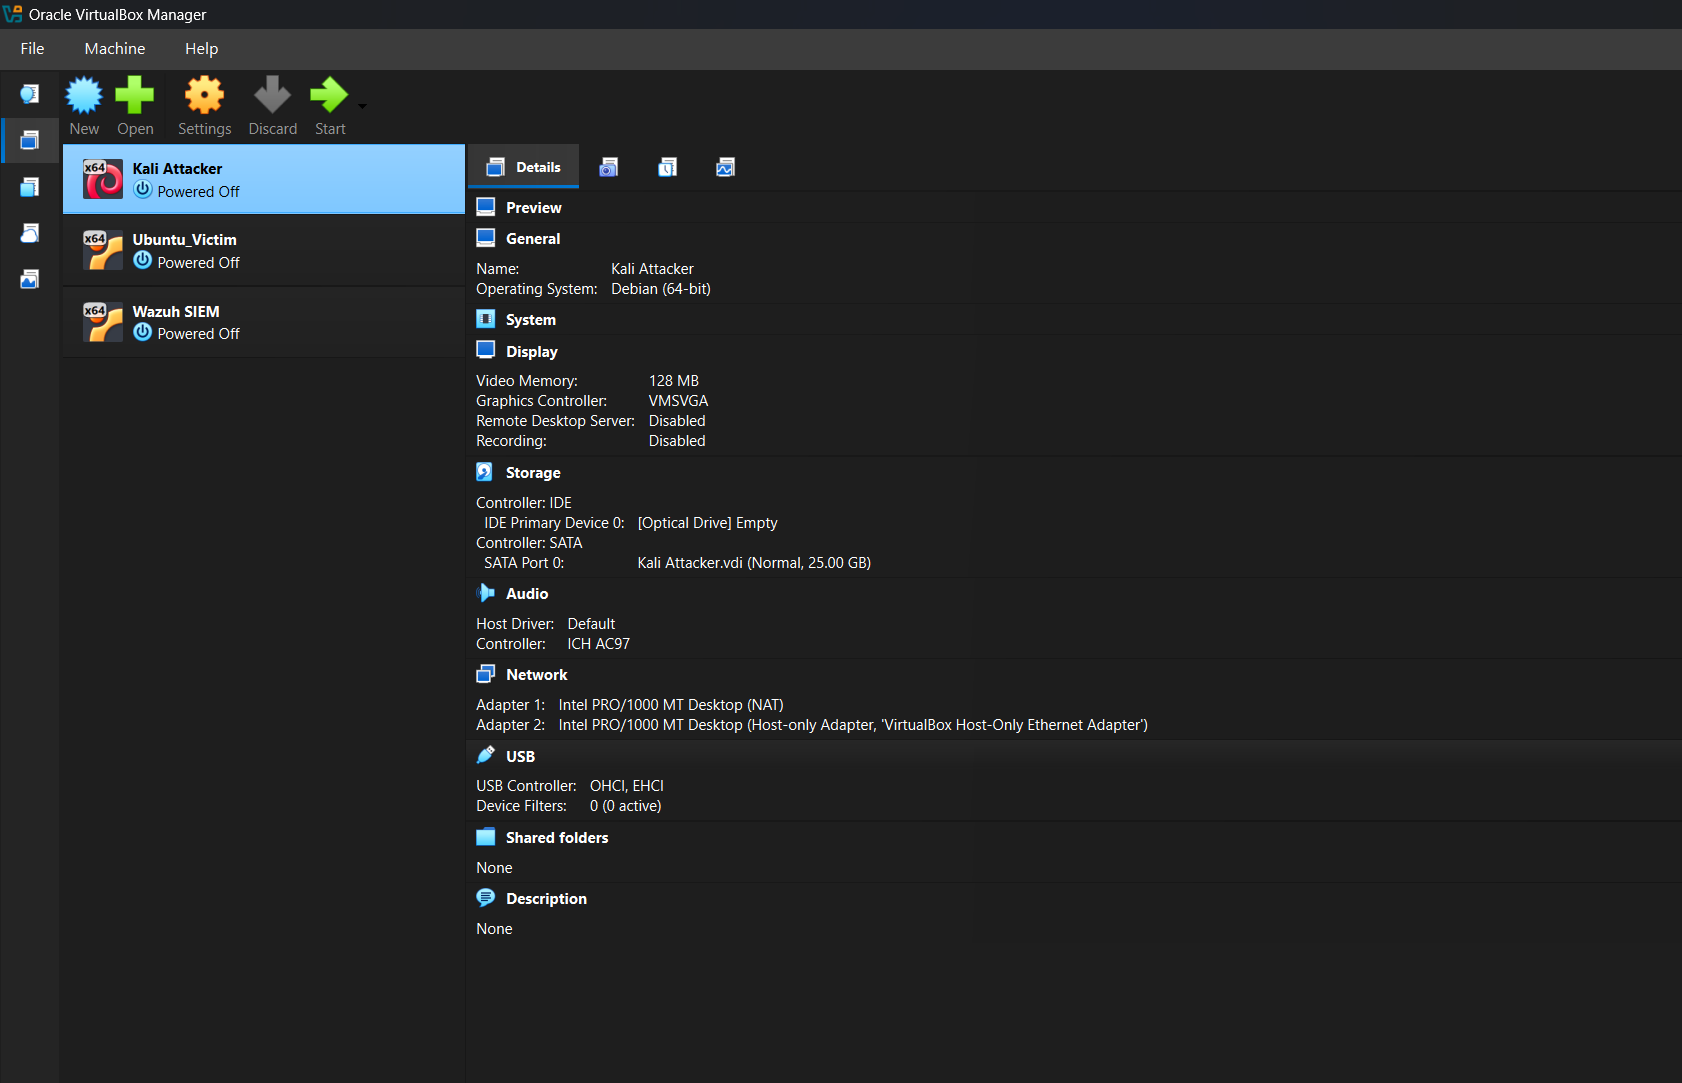Click the System chip icon
This screenshot has height=1083, width=1682.
click(486, 319)
